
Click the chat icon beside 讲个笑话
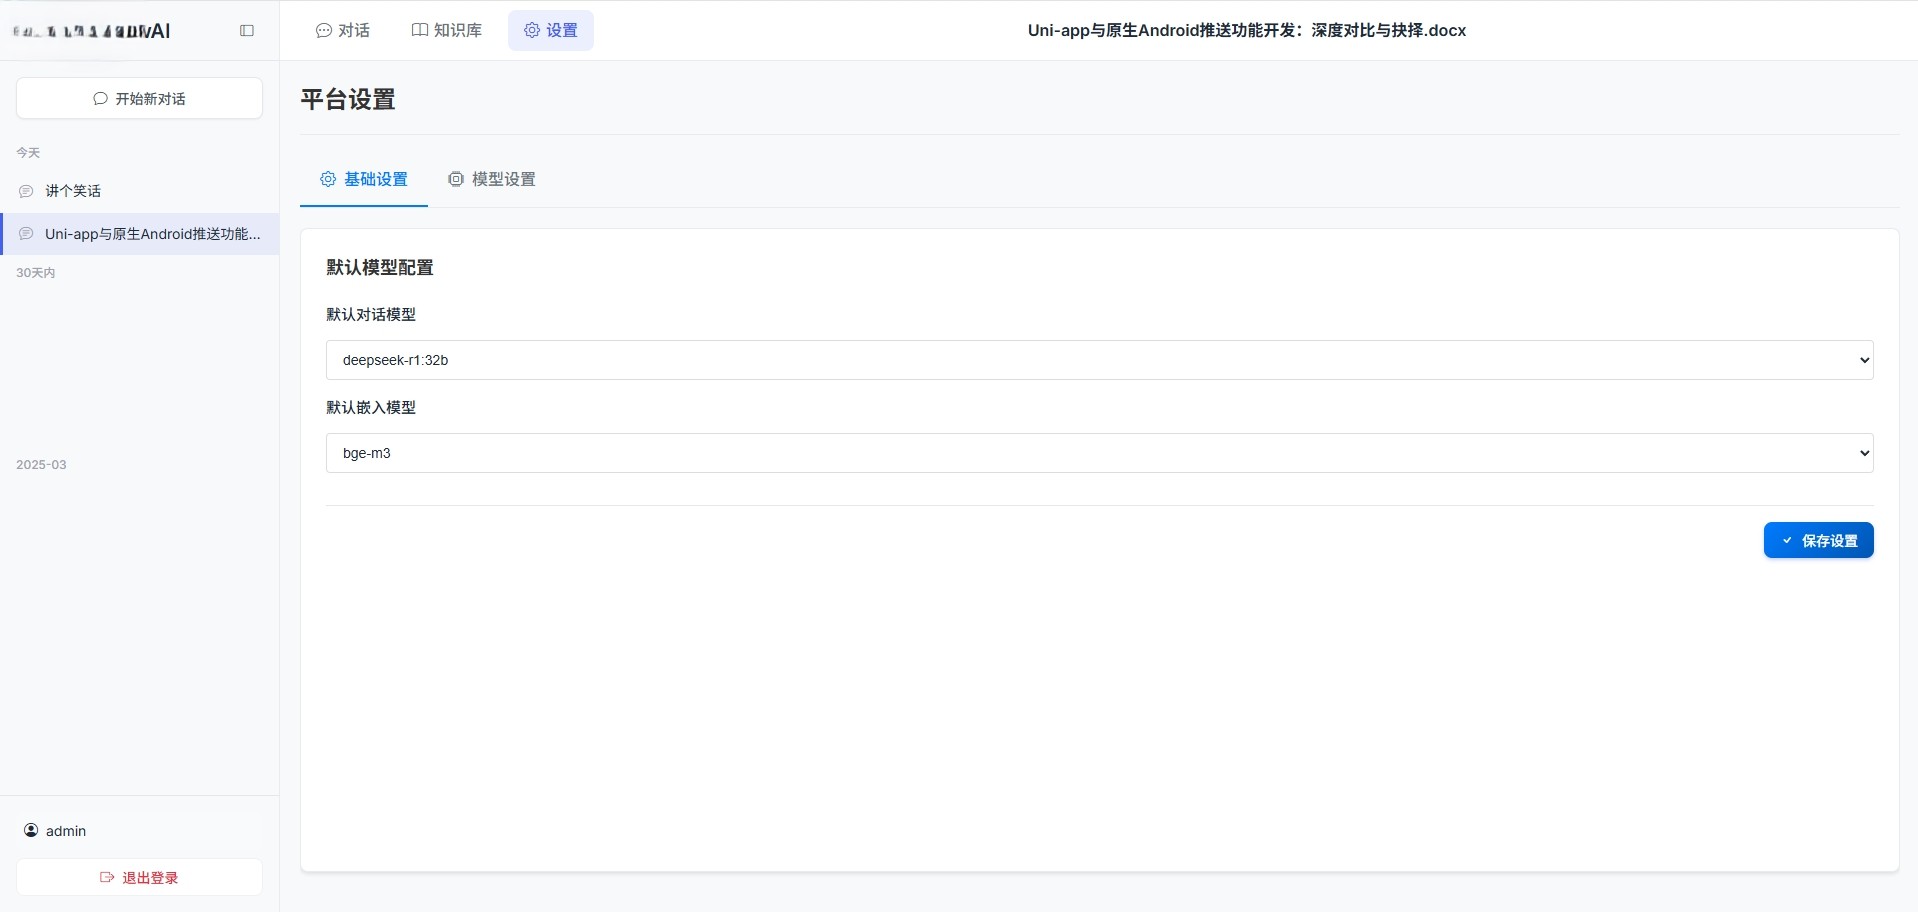pos(25,190)
